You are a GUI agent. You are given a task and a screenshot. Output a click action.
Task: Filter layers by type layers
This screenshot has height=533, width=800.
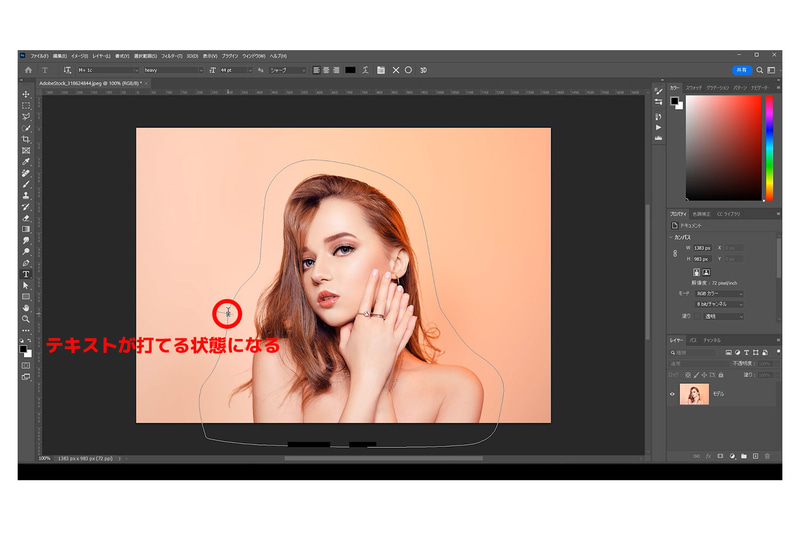point(746,352)
